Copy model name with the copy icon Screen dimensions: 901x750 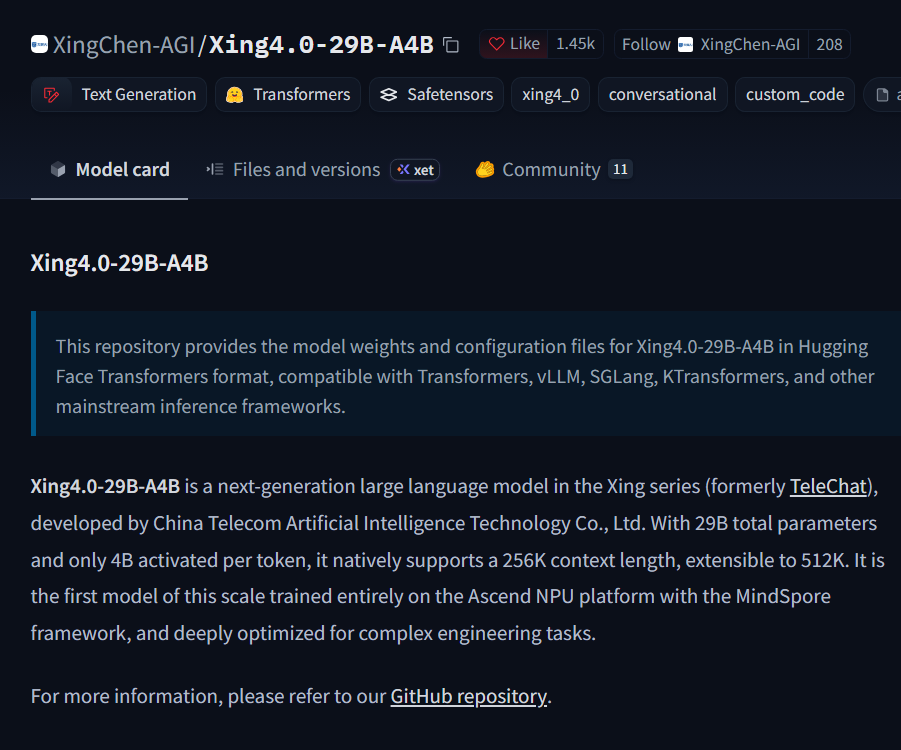point(451,45)
